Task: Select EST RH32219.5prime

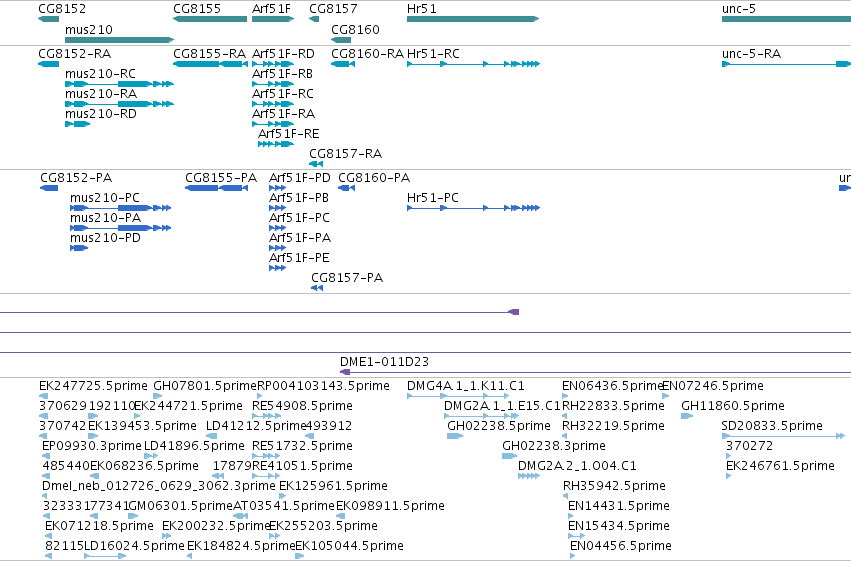Action: tap(613, 426)
